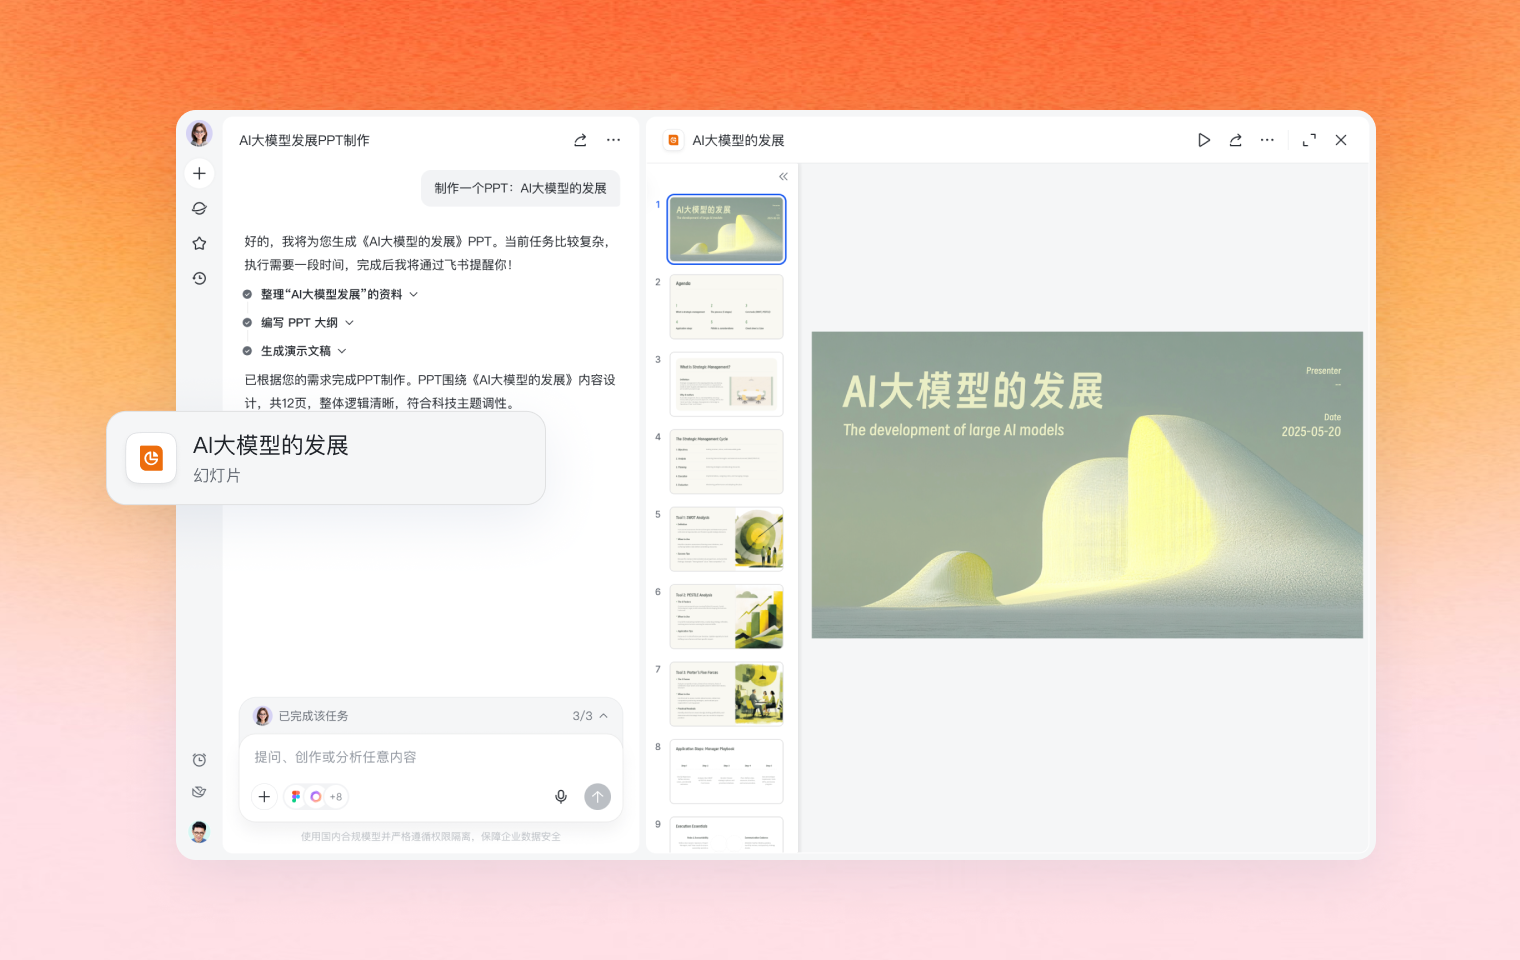Expand the 生成演示文稿 step
The height and width of the screenshot is (960, 1520).
(x=342, y=351)
